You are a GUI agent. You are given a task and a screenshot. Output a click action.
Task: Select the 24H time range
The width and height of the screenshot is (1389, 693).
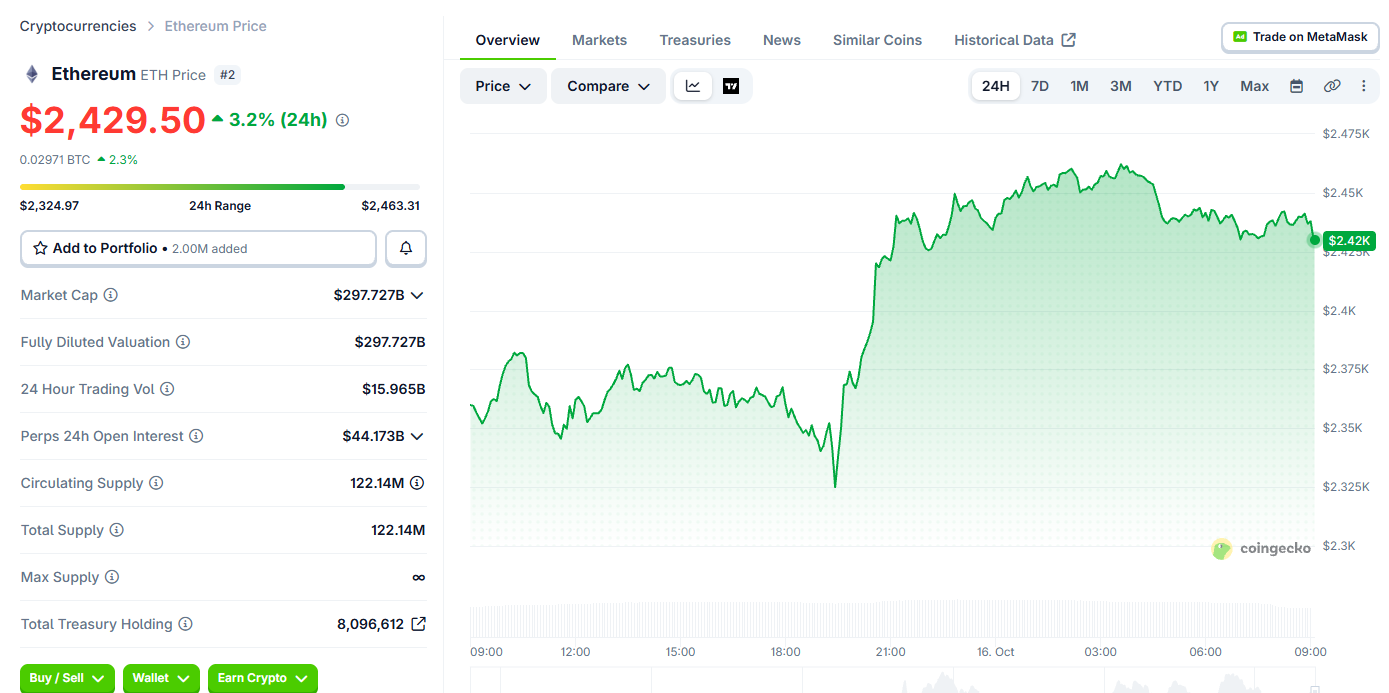996,86
